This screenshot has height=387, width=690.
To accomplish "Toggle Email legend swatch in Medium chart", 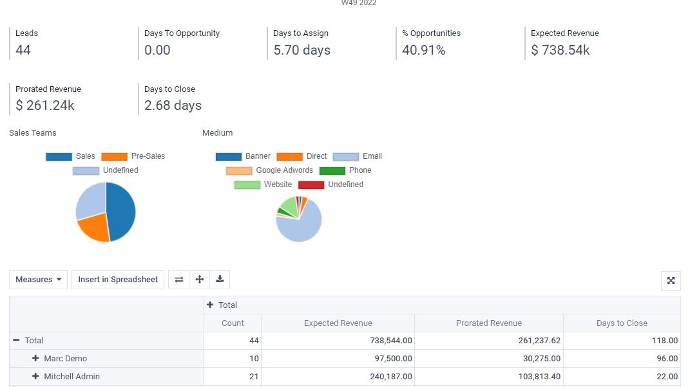I will (346, 156).
